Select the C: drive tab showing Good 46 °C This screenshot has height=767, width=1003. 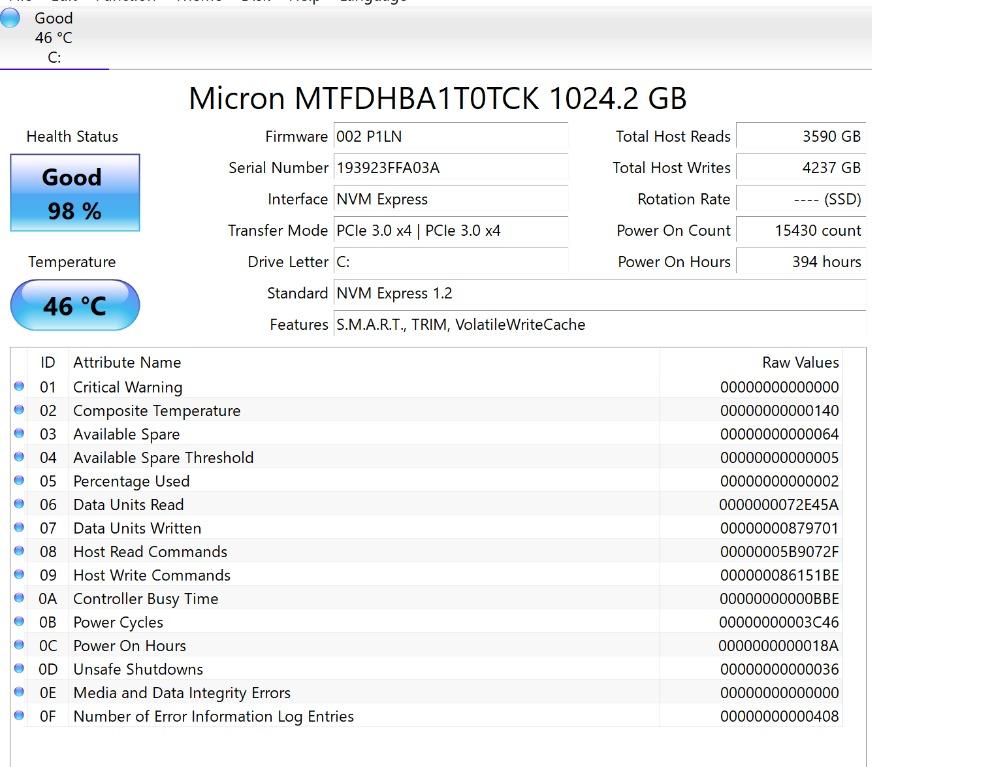pos(54,37)
